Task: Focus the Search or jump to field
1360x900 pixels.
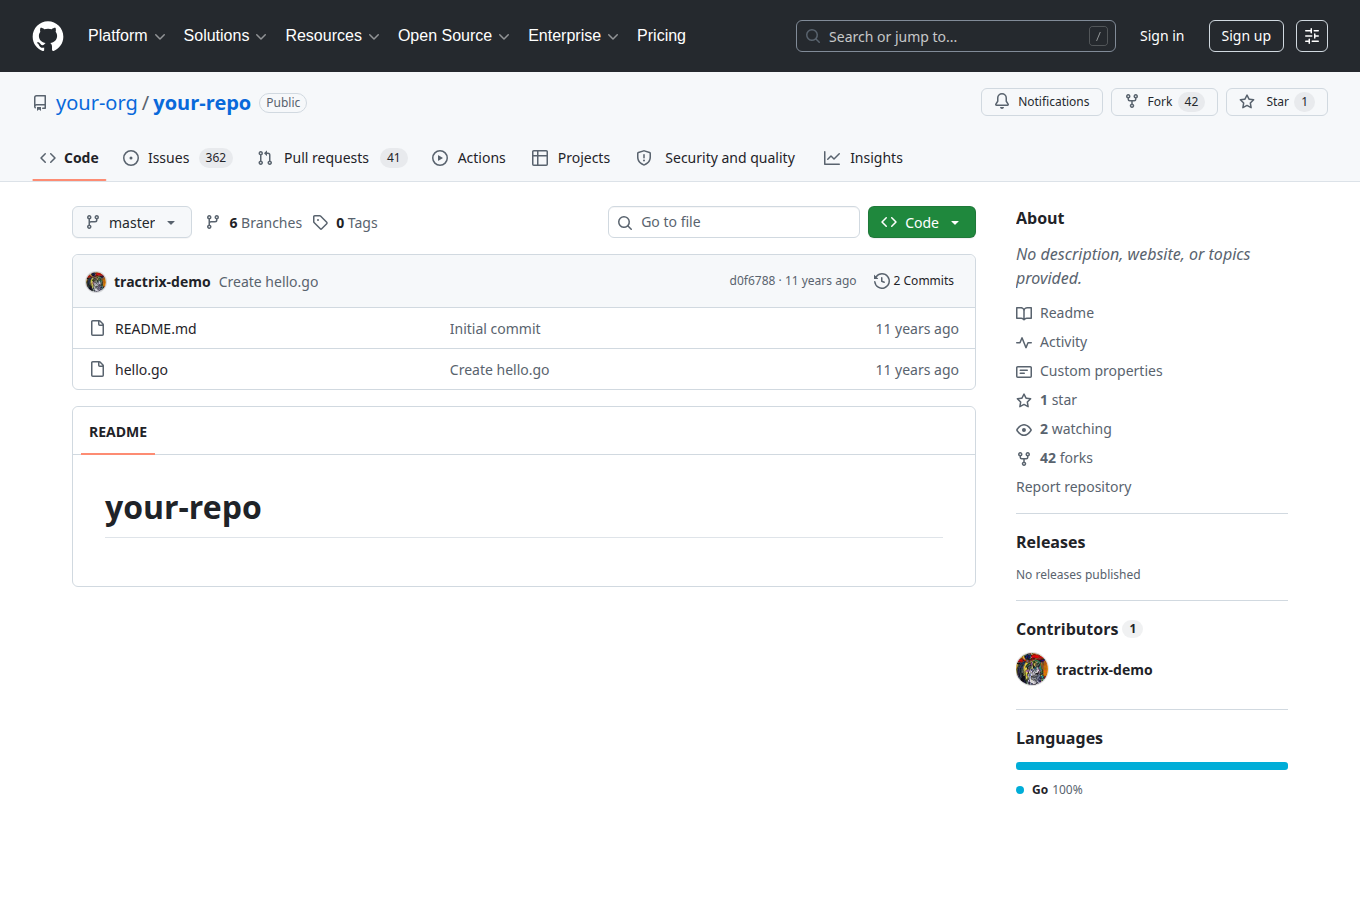Action: click(956, 36)
